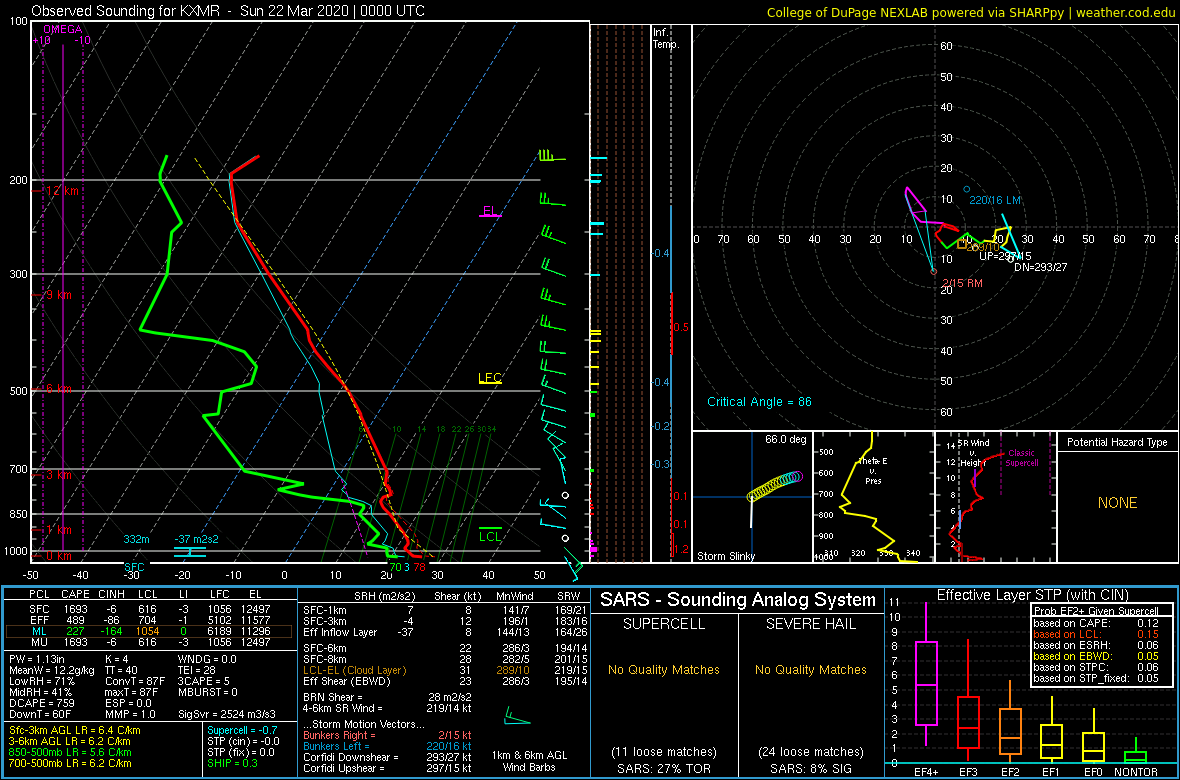This screenshot has height=780, width=1180.
Task: Click the yellow LFC level marker
Action: point(490,379)
